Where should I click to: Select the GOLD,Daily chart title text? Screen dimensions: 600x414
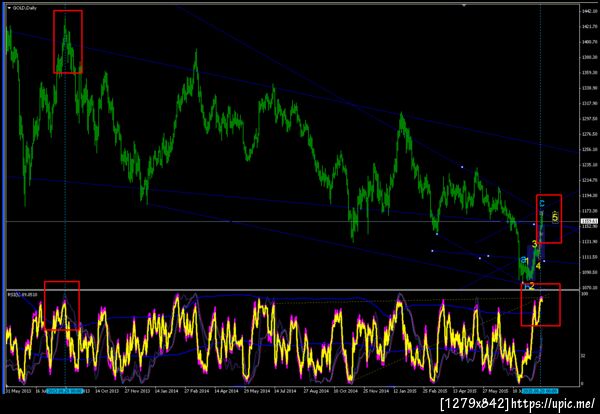[24, 8]
